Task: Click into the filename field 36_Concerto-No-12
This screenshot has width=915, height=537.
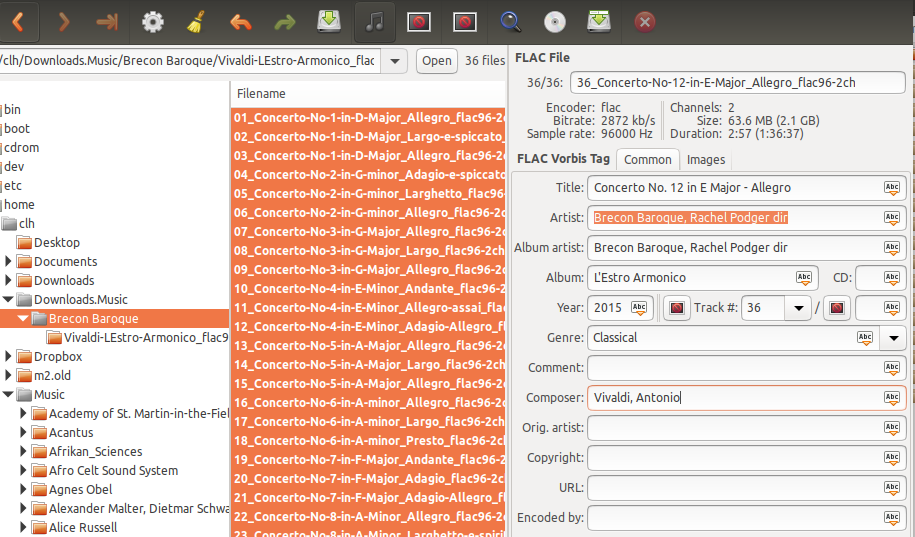Action: pos(738,82)
